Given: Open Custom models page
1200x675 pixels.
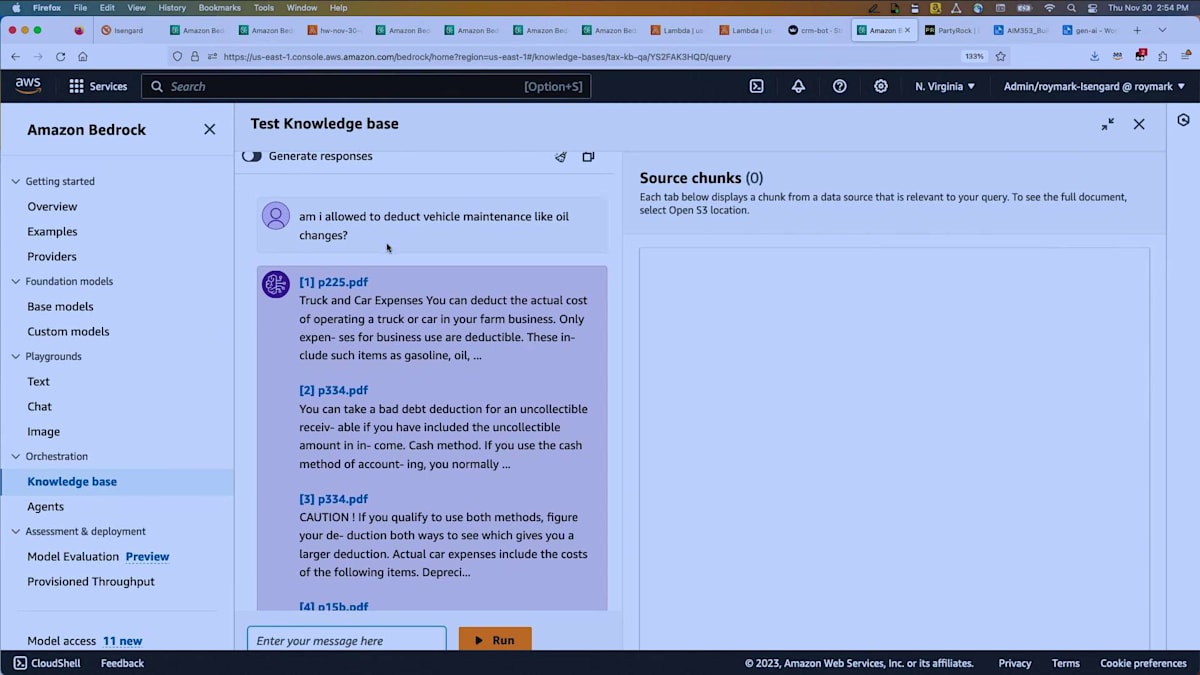Looking at the screenshot, I should coord(68,332).
